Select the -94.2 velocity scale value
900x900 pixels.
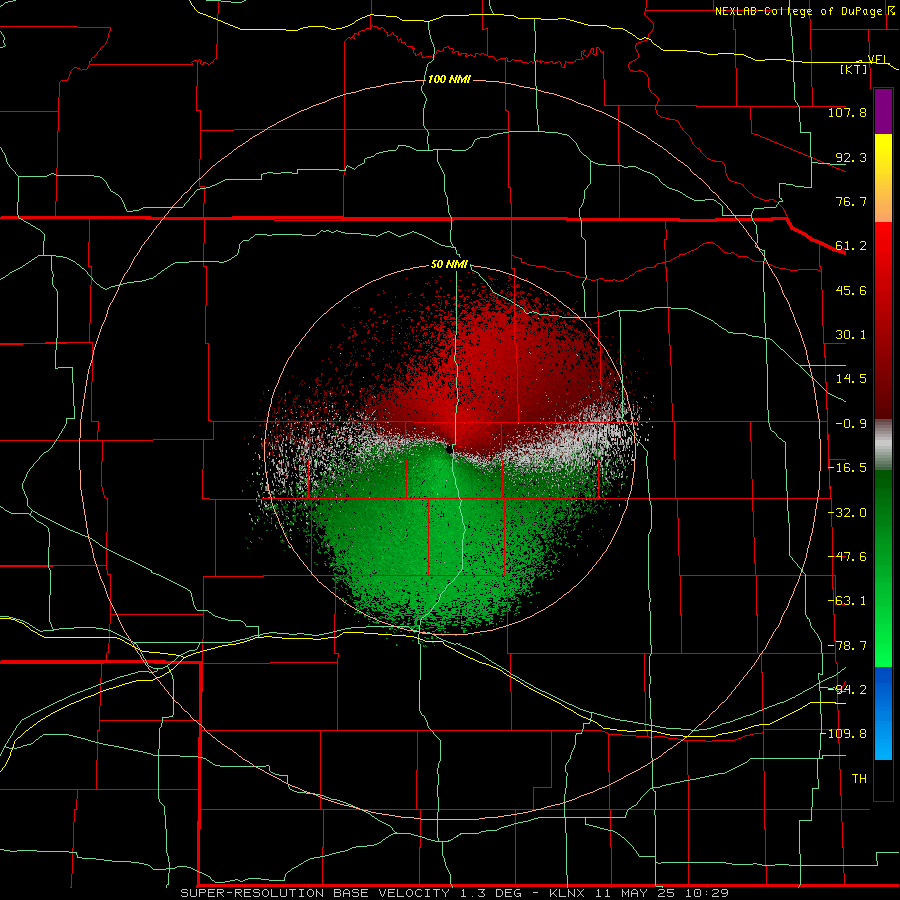847,690
